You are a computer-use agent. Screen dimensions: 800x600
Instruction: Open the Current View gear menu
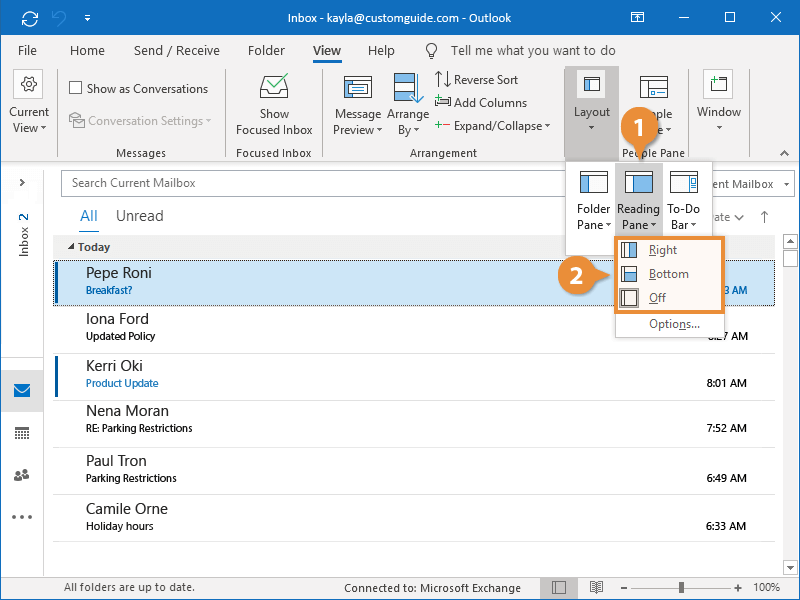click(x=29, y=102)
